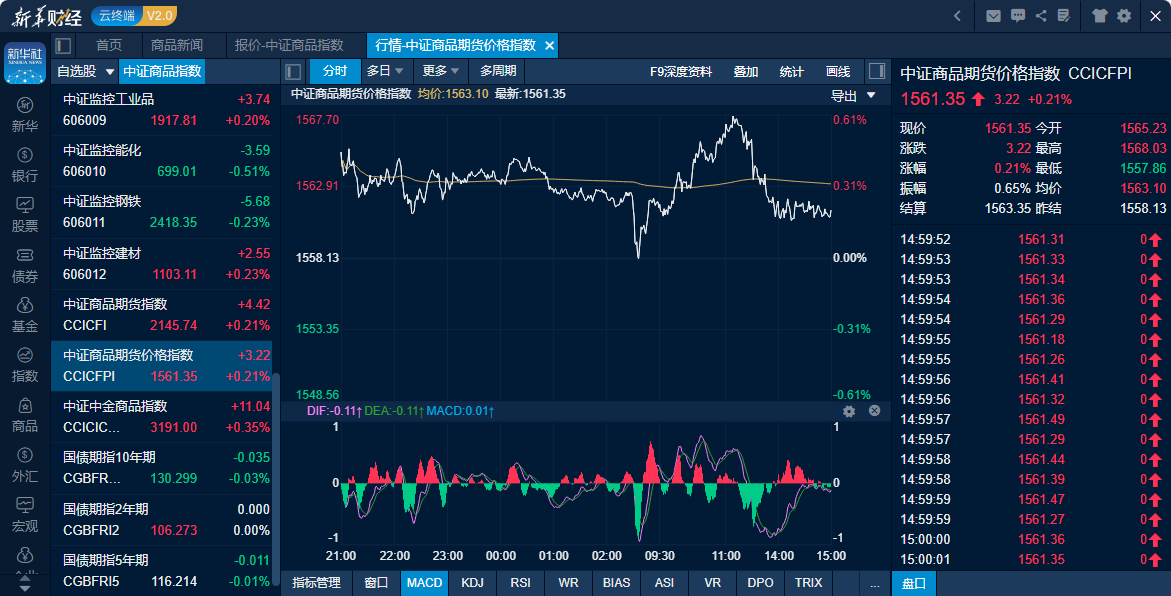Image resolution: width=1171 pixels, height=596 pixels.
Task: Open the mail envelope icon in title bar
Action: pos(993,16)
